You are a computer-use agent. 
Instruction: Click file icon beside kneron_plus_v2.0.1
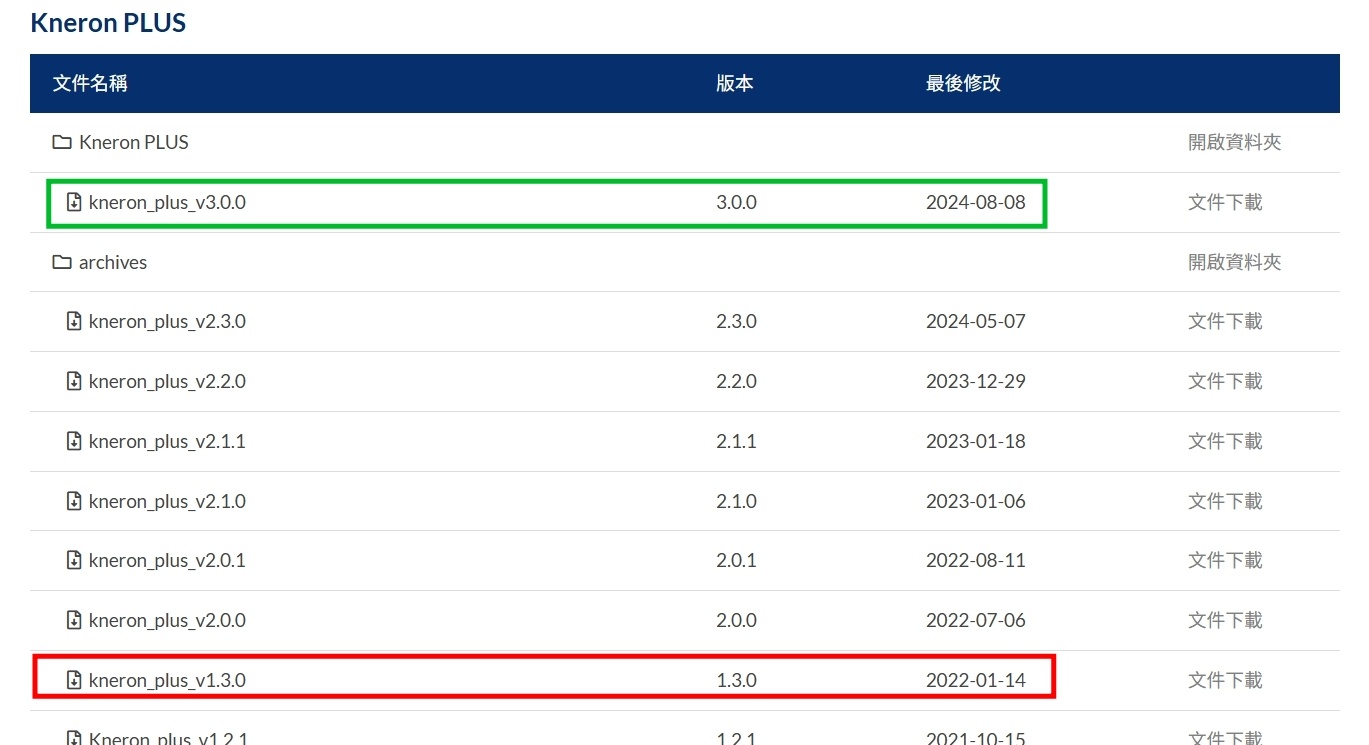tap(73, 560)
